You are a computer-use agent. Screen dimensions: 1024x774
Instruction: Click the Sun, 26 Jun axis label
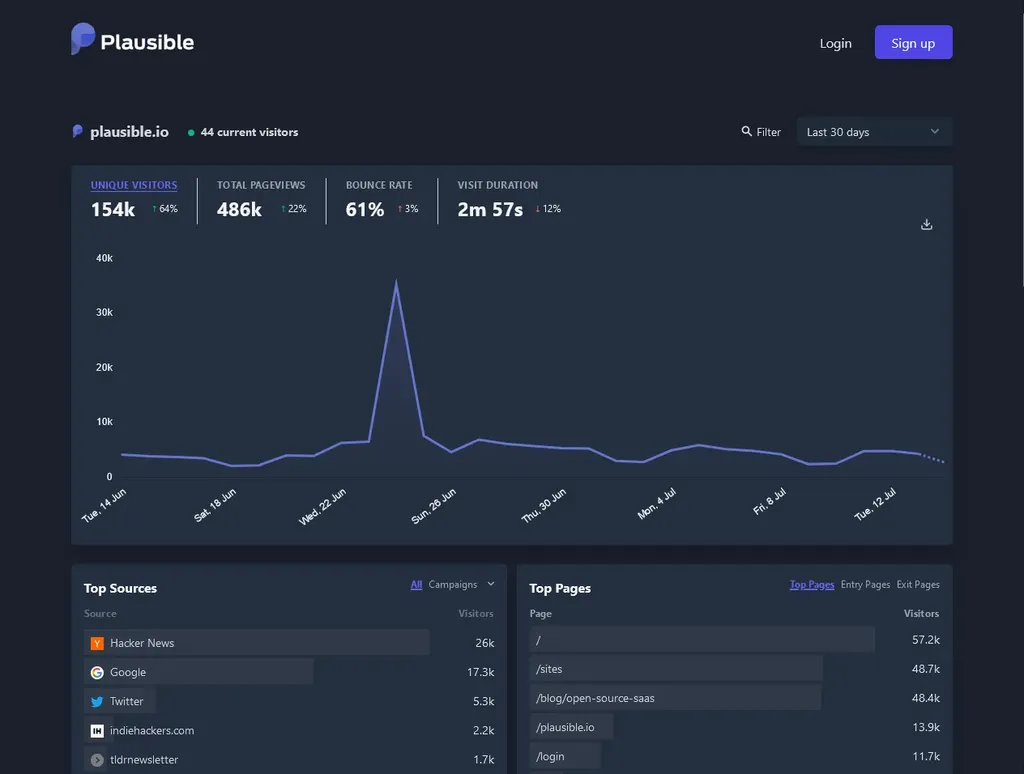point(433,506)
